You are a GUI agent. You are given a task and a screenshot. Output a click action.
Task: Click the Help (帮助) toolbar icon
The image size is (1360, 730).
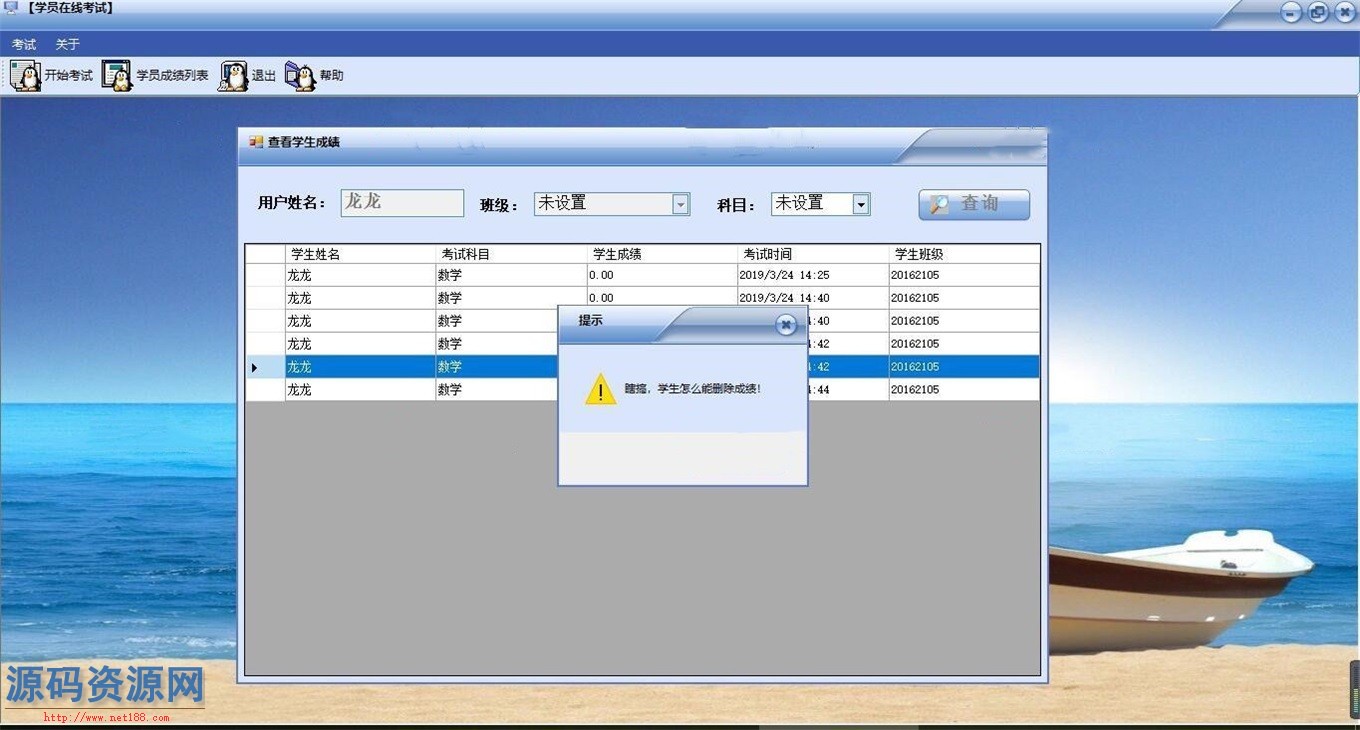coord(300,76)
